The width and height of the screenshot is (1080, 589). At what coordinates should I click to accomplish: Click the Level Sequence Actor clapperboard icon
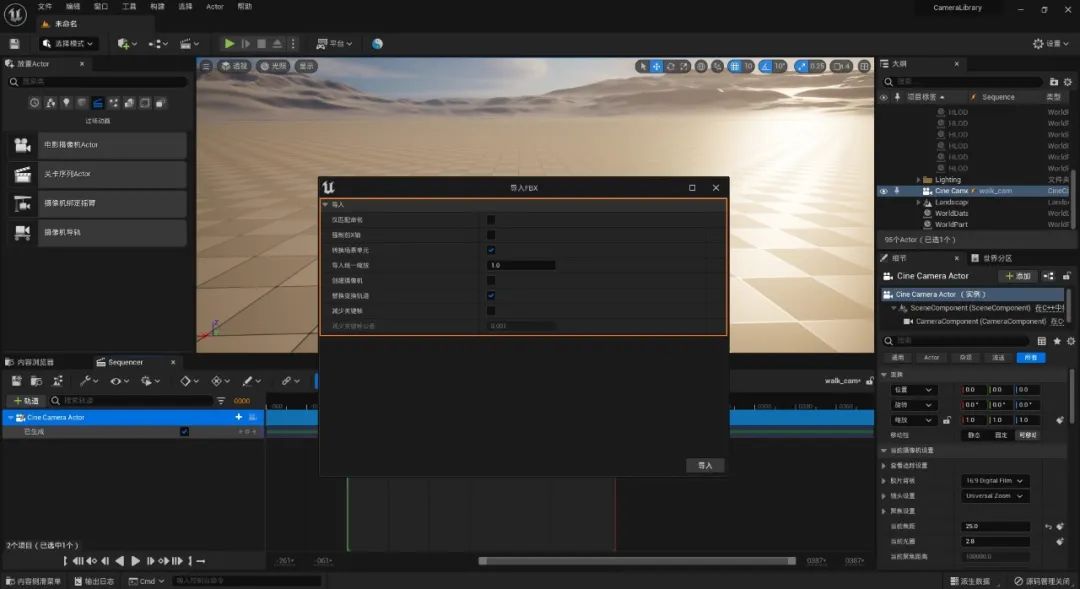(x=22, y=174)
